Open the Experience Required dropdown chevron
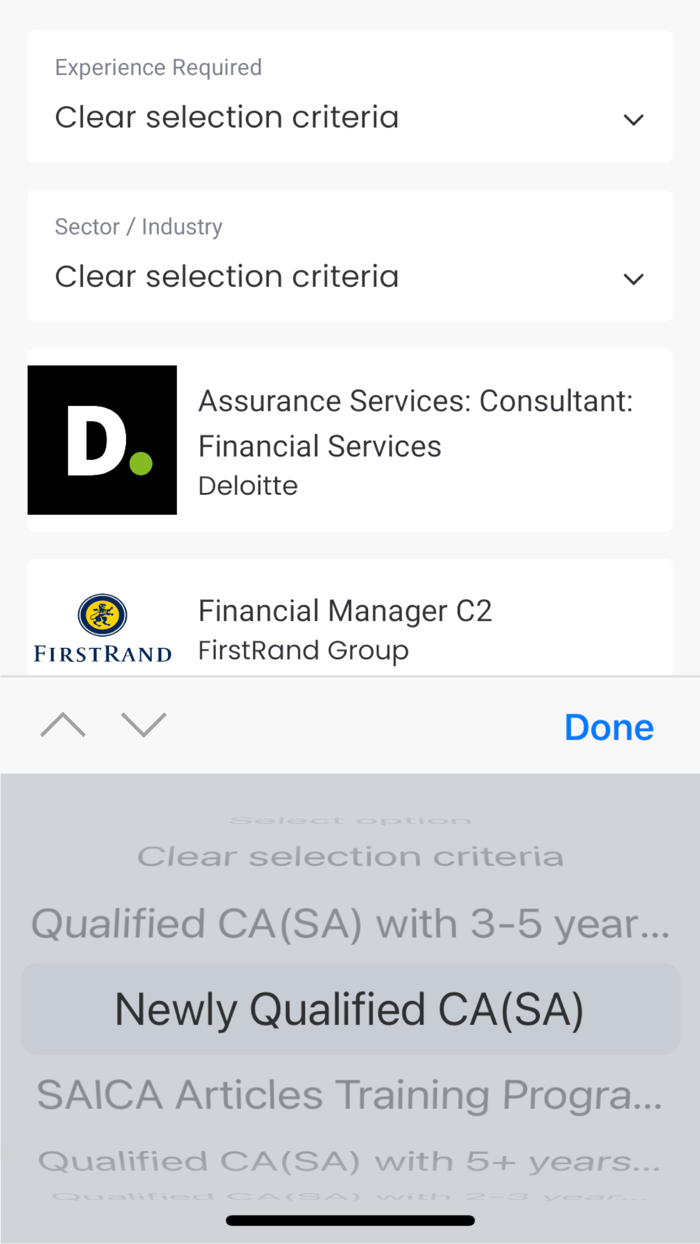This screenshot has width=700, height=1244. coord(634,119)
